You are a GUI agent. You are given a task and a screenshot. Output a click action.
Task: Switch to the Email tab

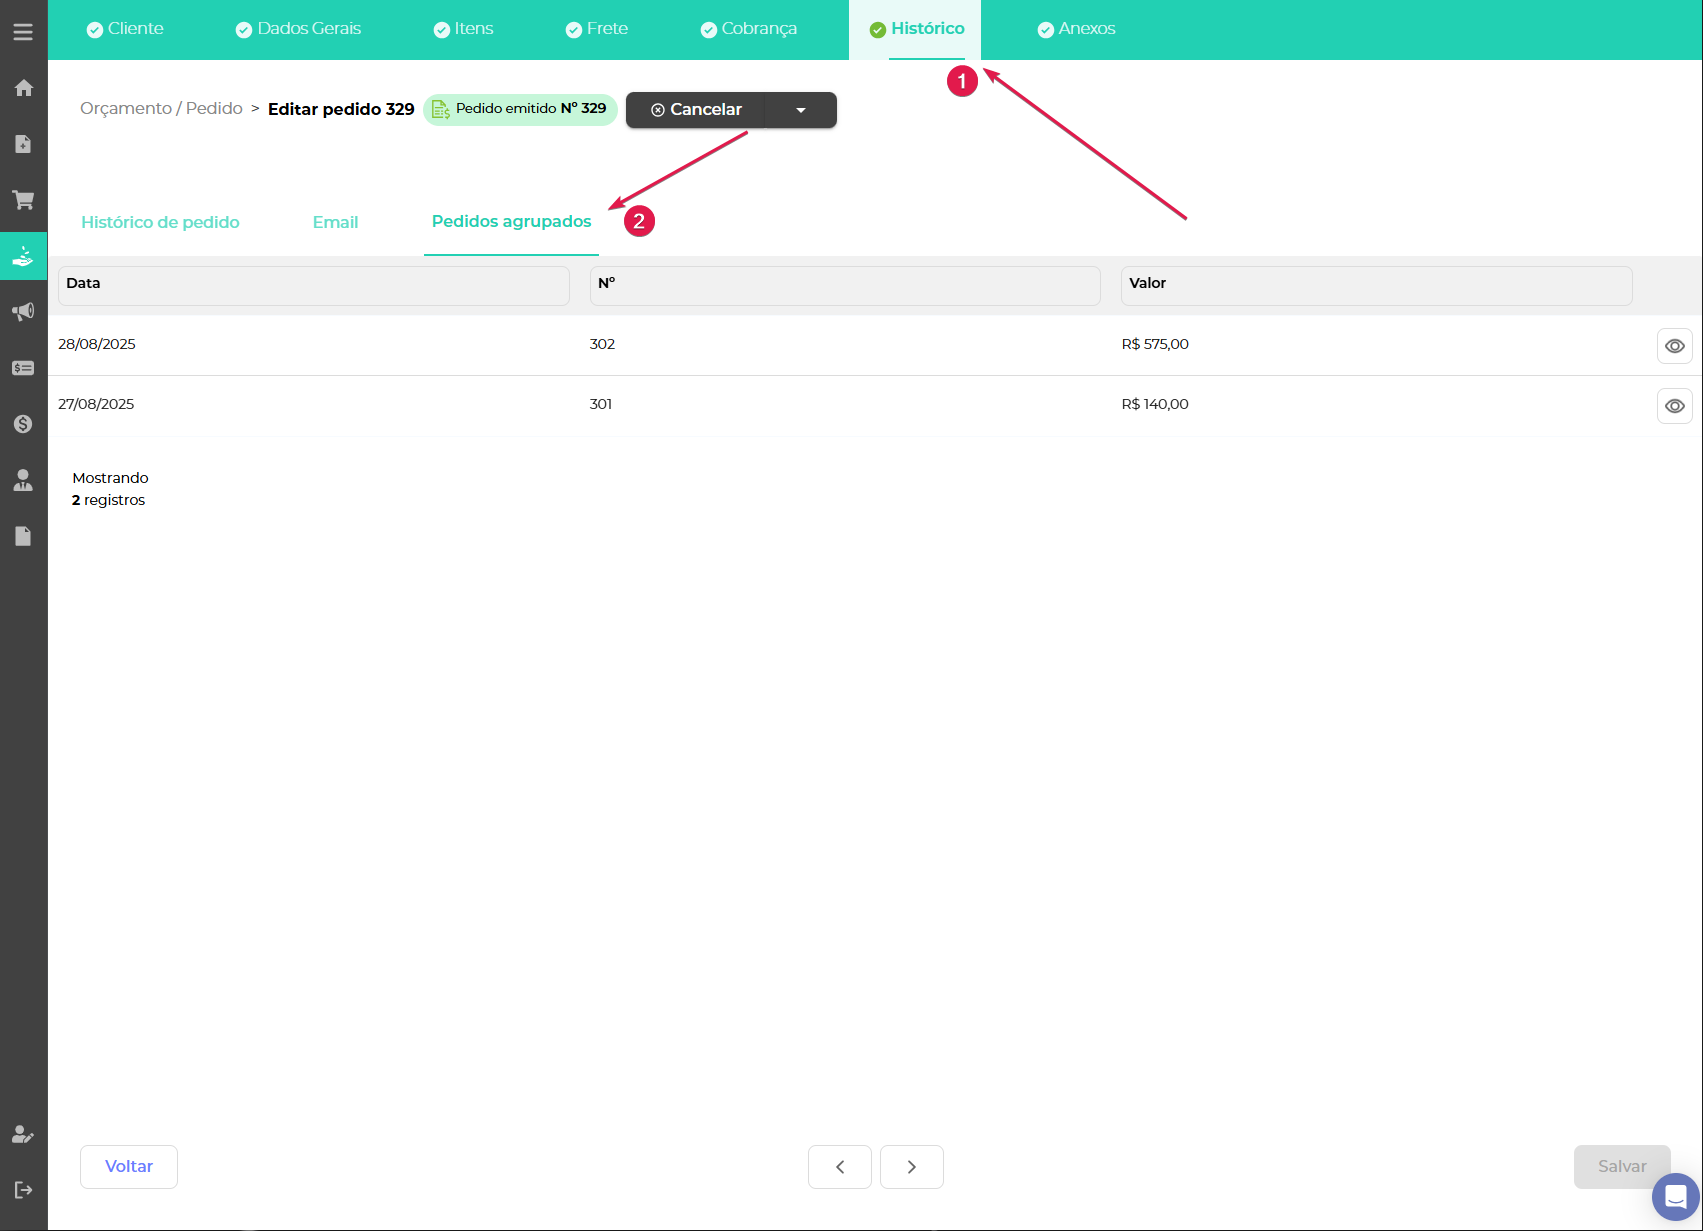(x=335, y=222)
